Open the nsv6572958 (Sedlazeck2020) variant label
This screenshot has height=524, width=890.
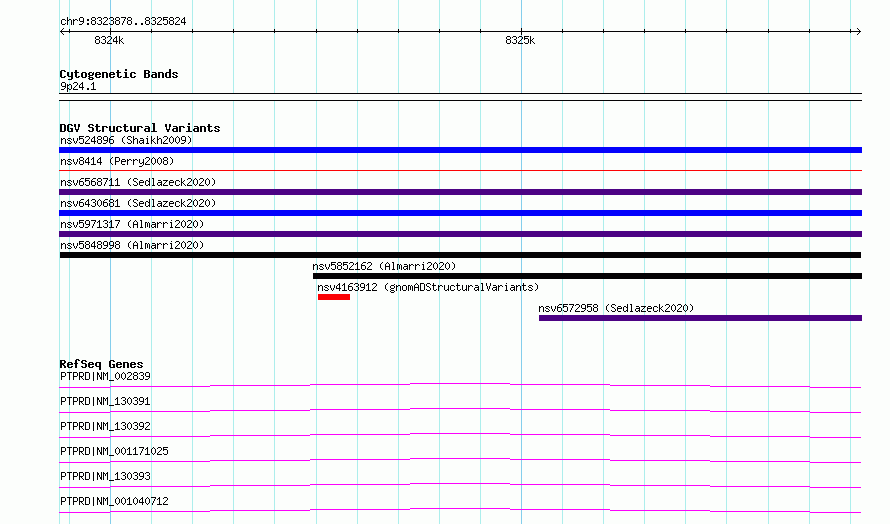coord(616,308)
